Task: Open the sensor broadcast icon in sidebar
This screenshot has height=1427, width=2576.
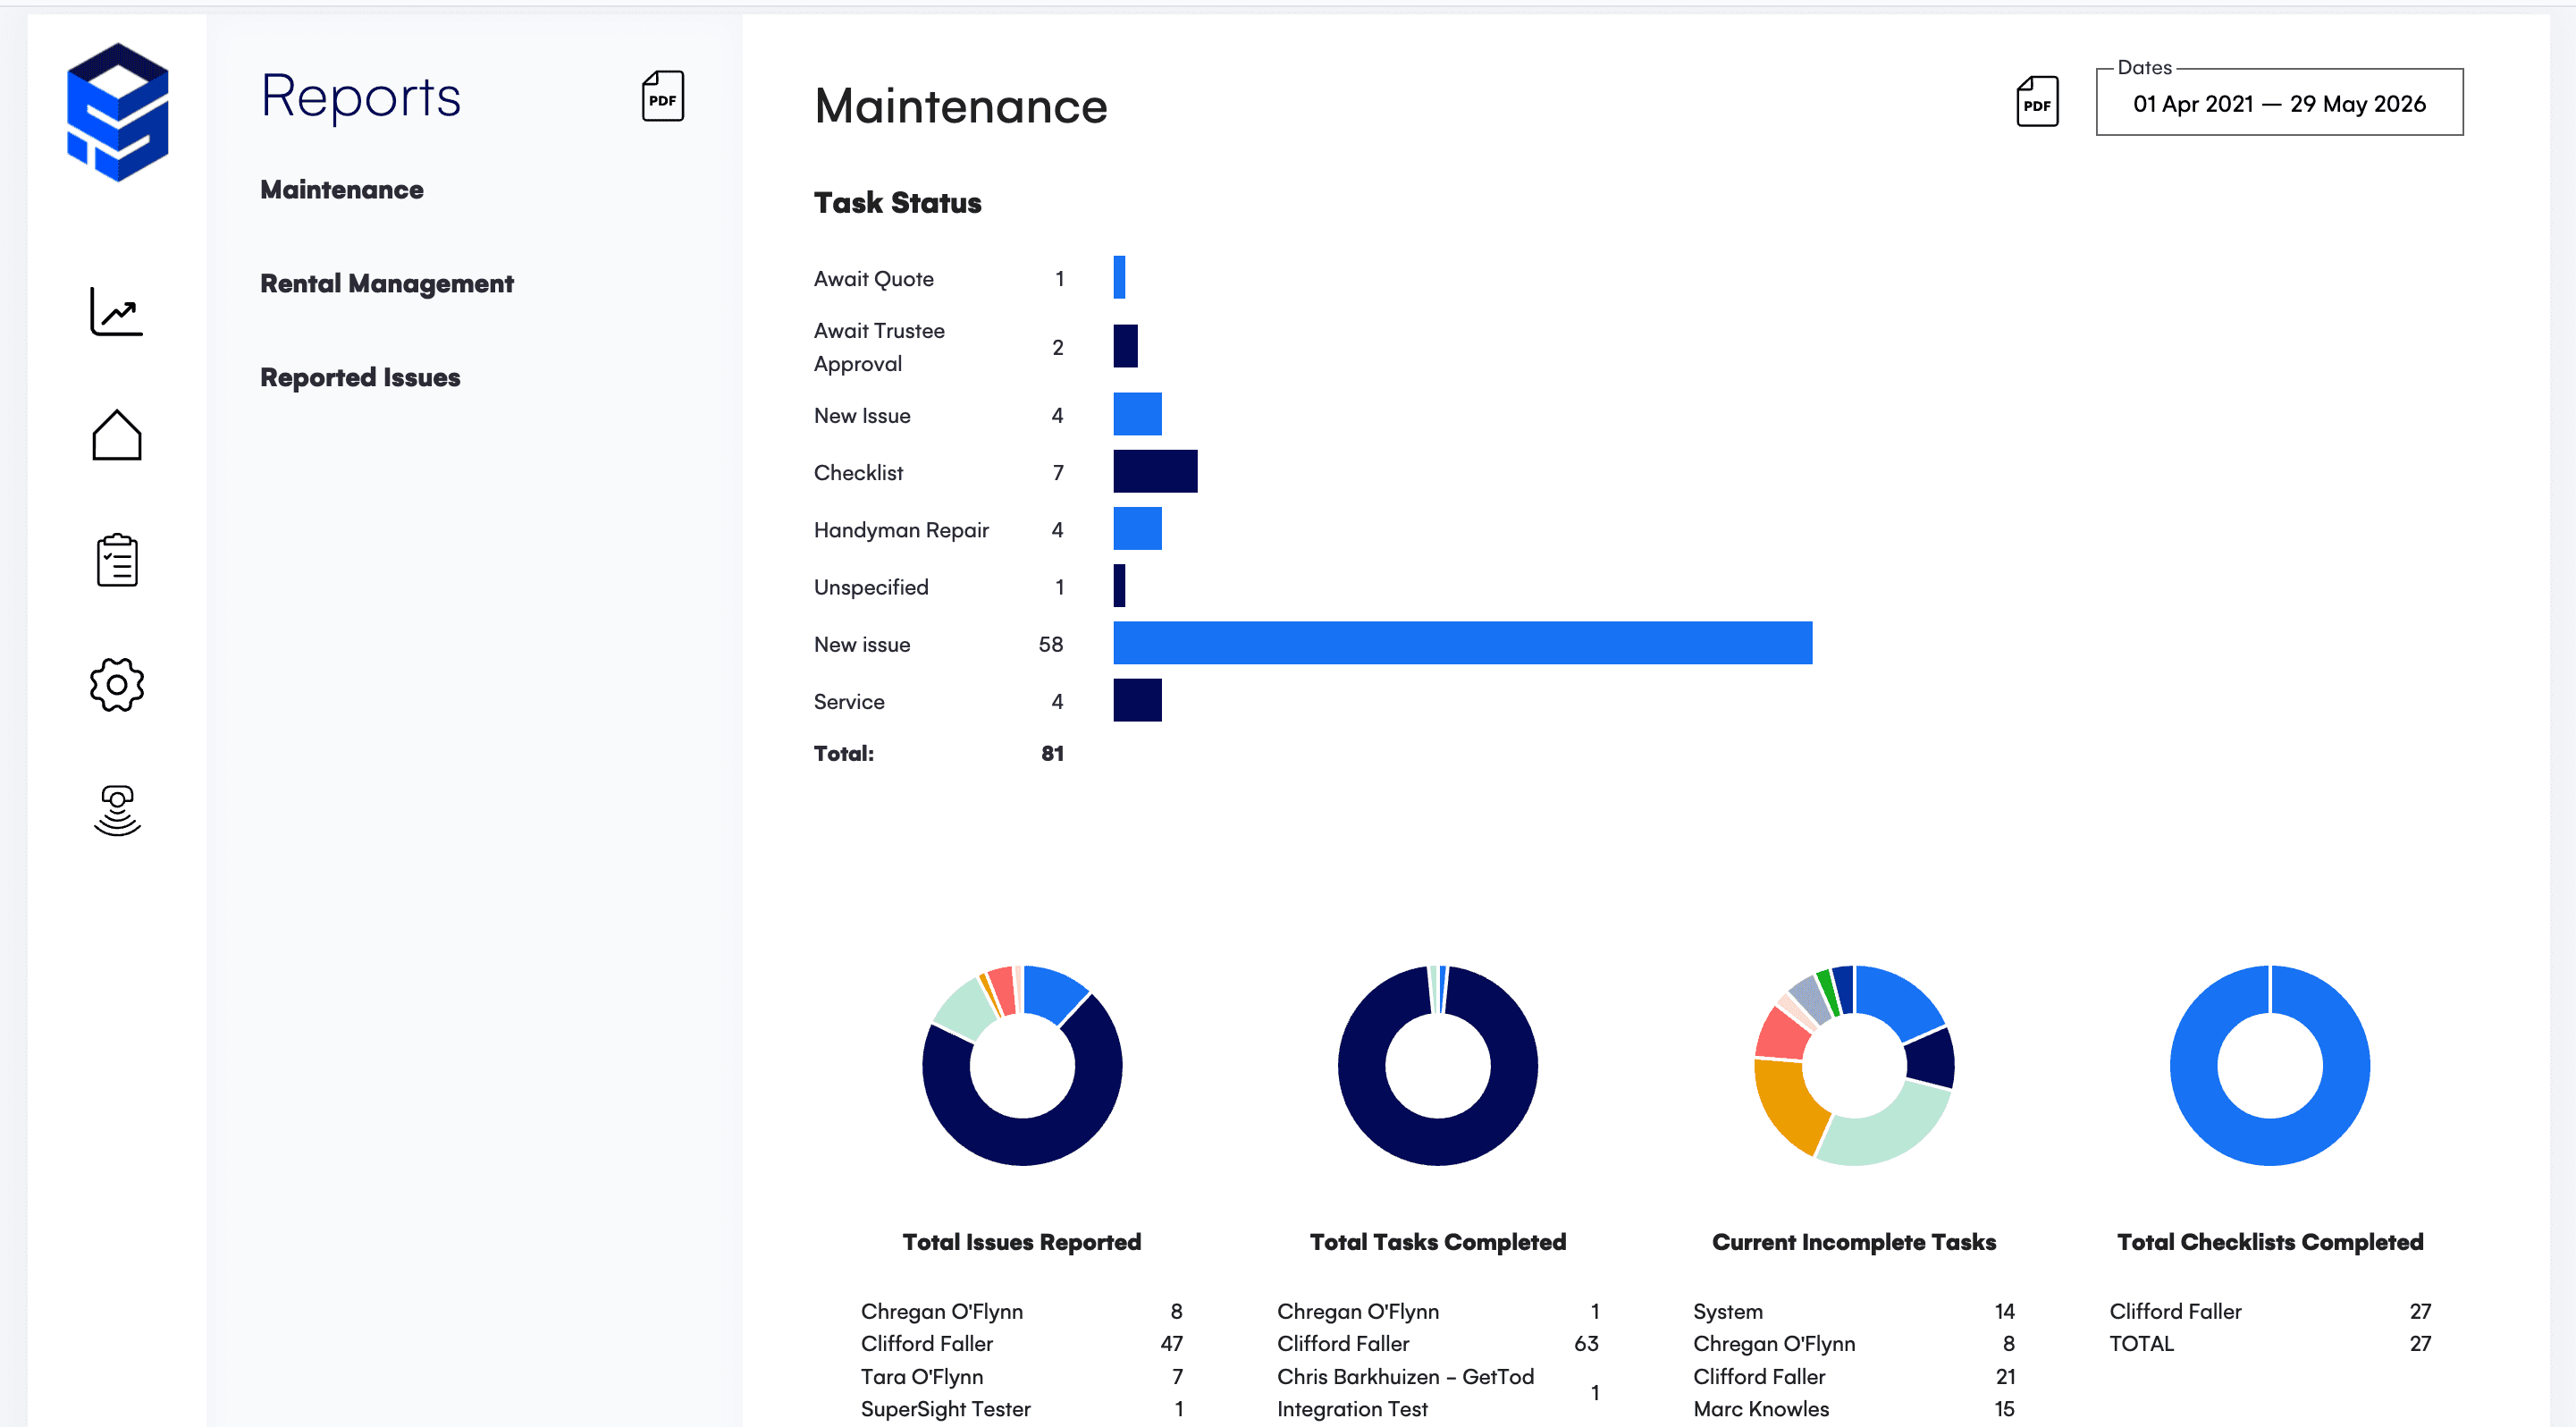Action: pyautogui.click(x=117, y=810)
